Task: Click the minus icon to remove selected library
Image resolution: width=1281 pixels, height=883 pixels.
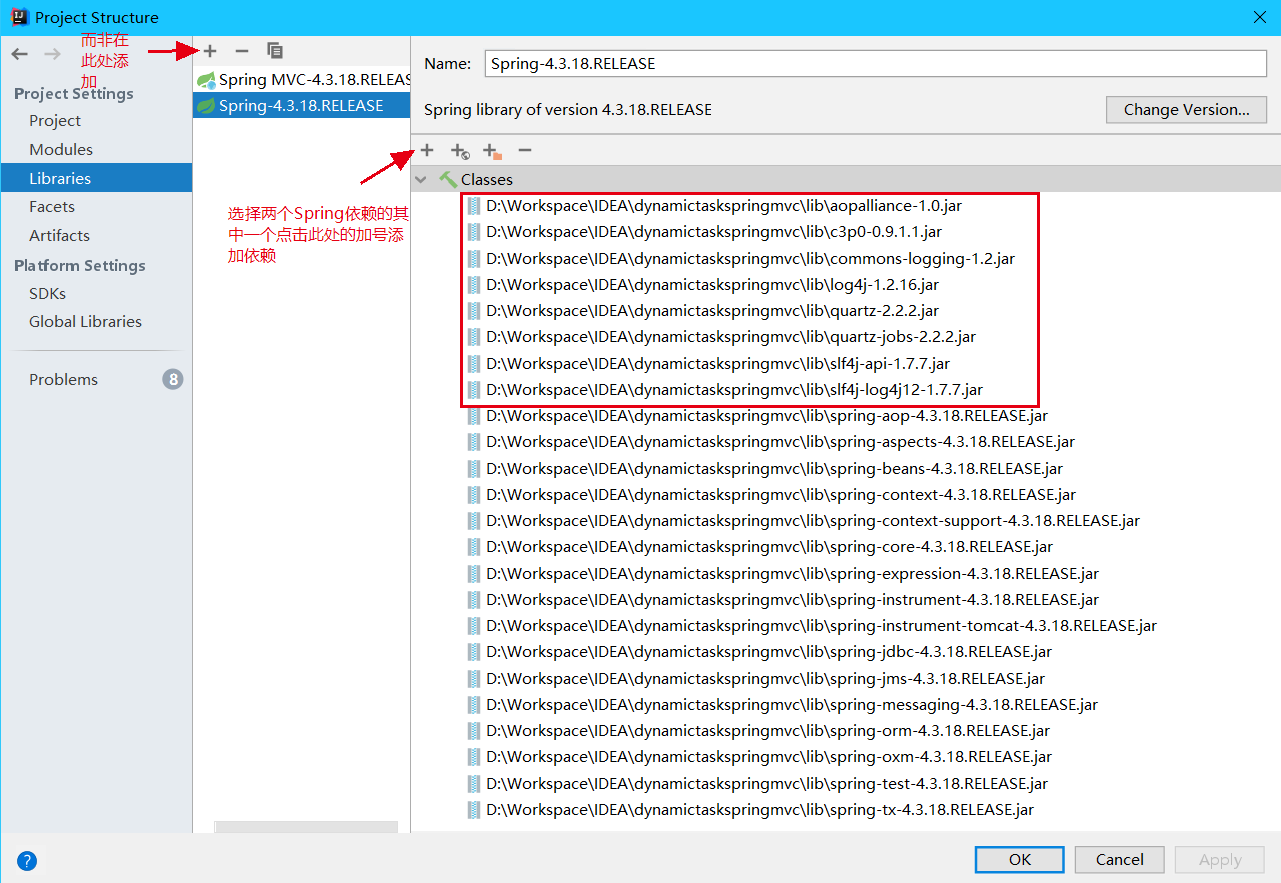Action: [241, 50]
